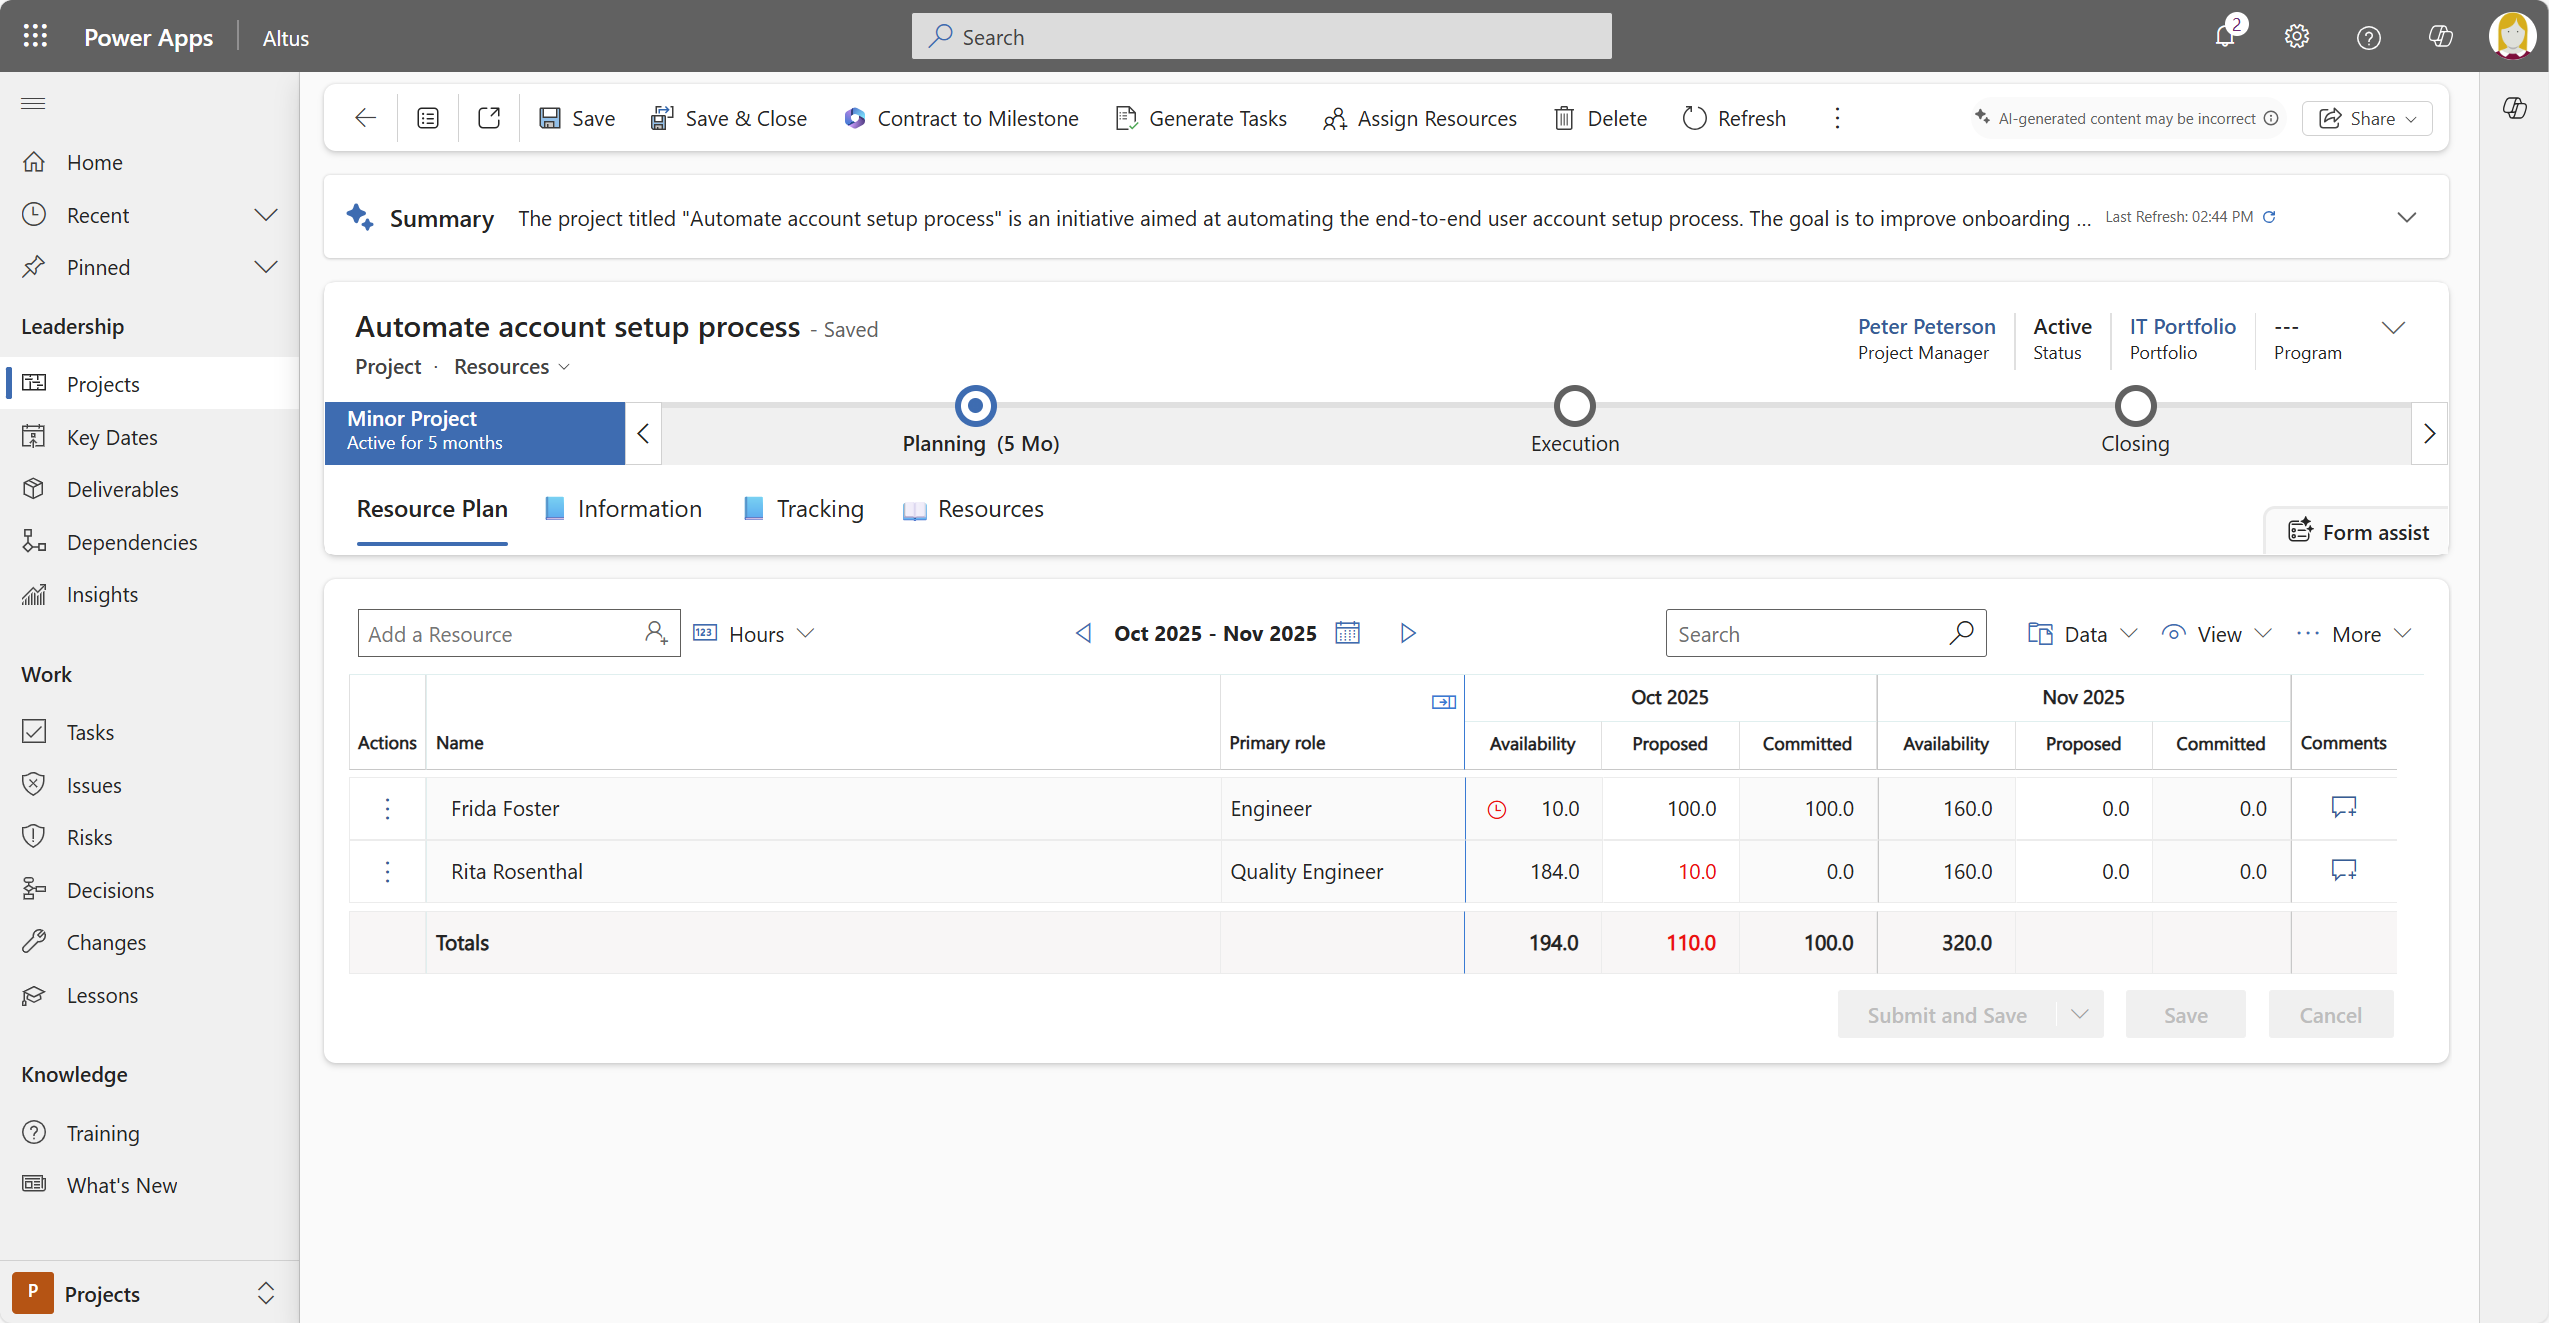Open the Information tab
Screen dimensions: 2549x1323
(640, 508)
